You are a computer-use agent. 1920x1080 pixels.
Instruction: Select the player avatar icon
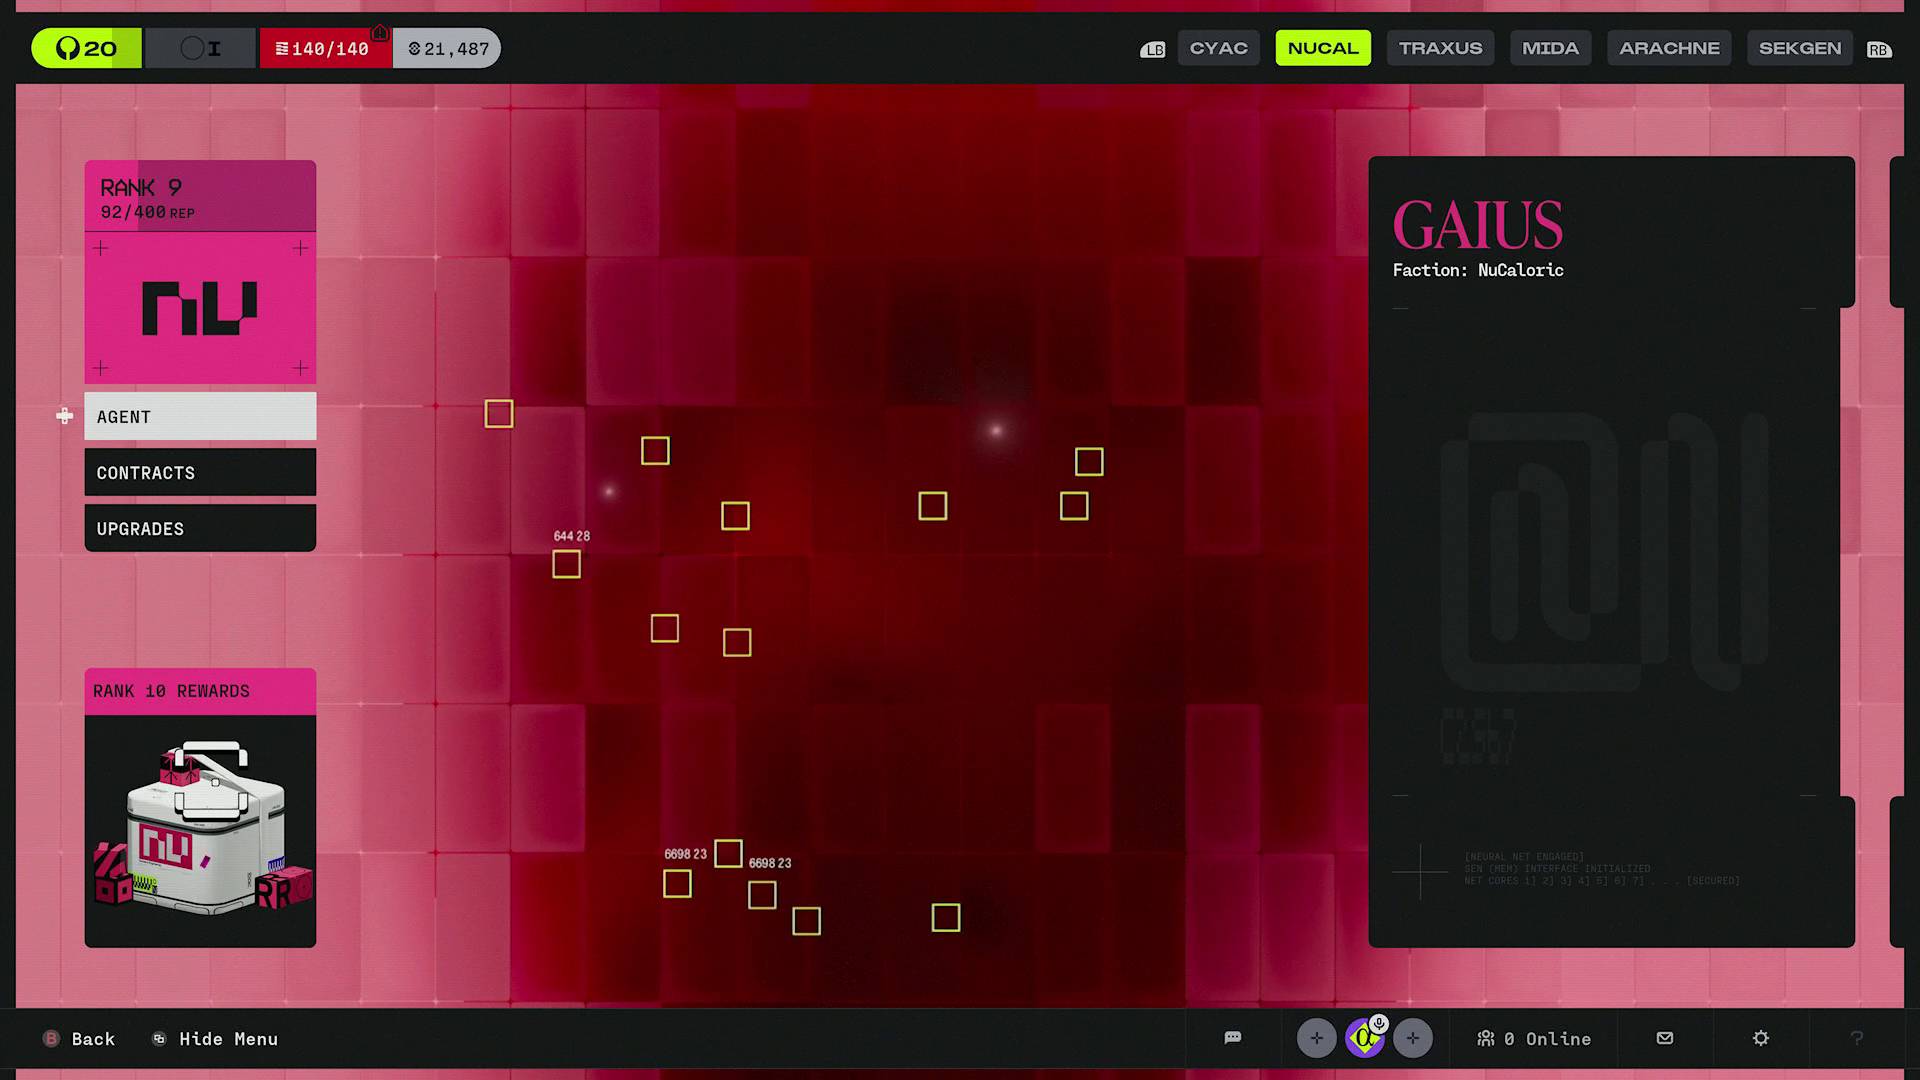(1362, 1040)
